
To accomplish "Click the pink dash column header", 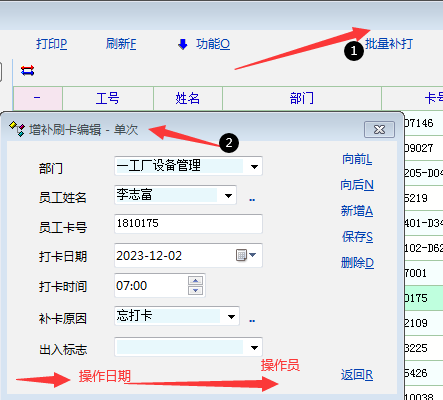I will pyautogui.click(x=37, y=98).
